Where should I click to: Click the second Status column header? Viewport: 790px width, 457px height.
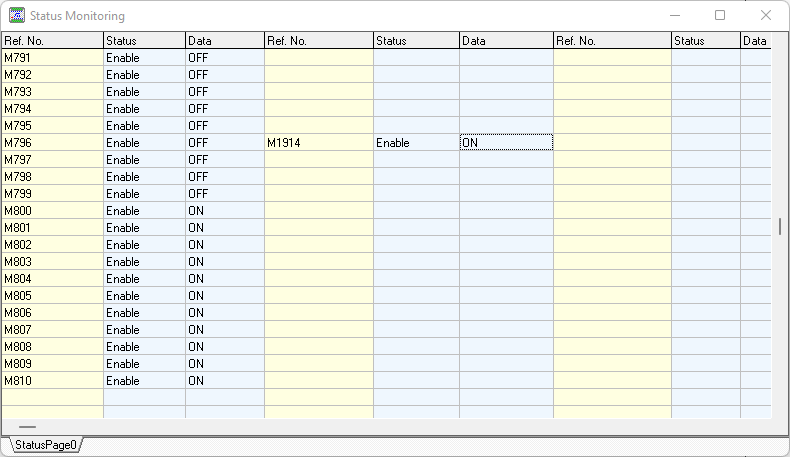coord(415,41)
